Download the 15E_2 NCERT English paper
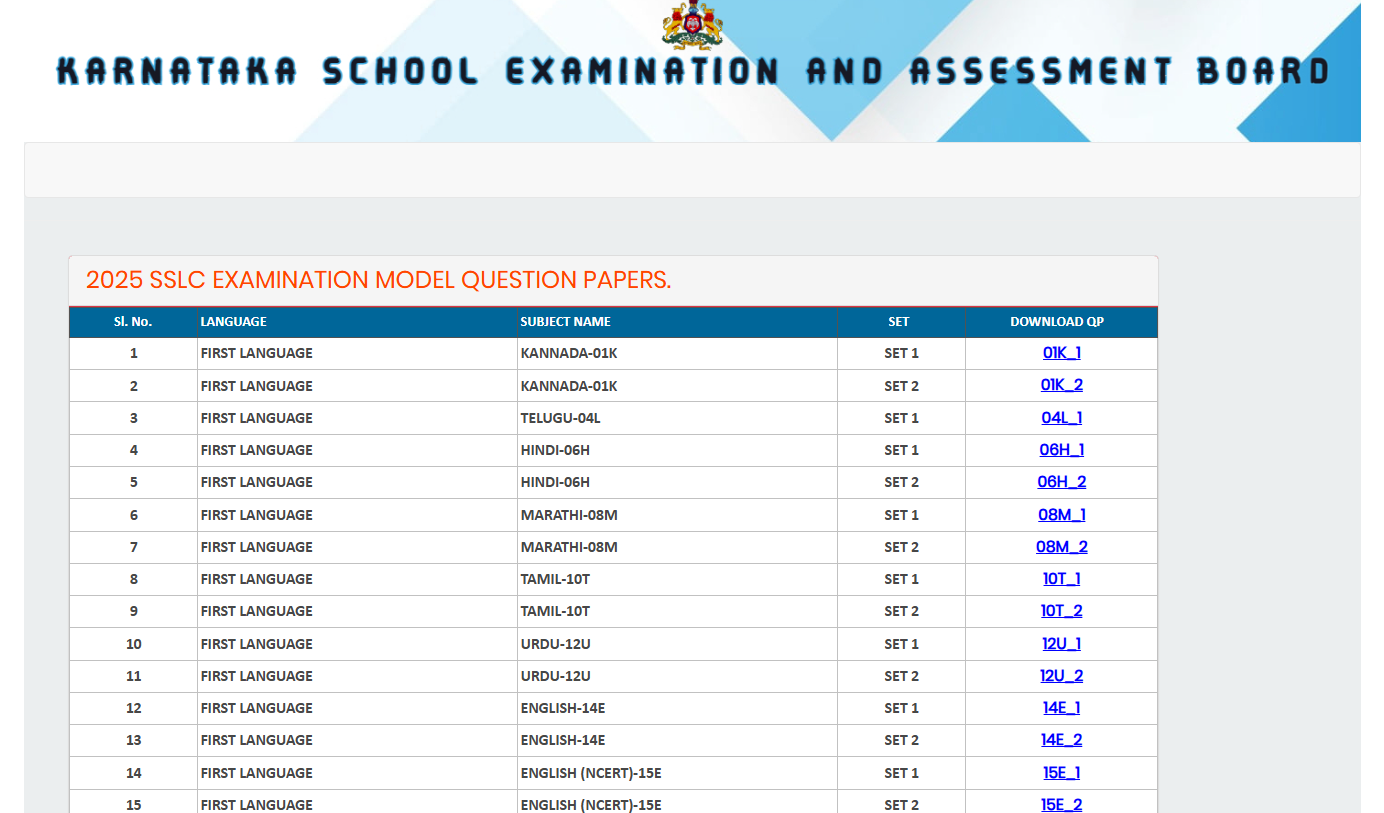 1061,804
